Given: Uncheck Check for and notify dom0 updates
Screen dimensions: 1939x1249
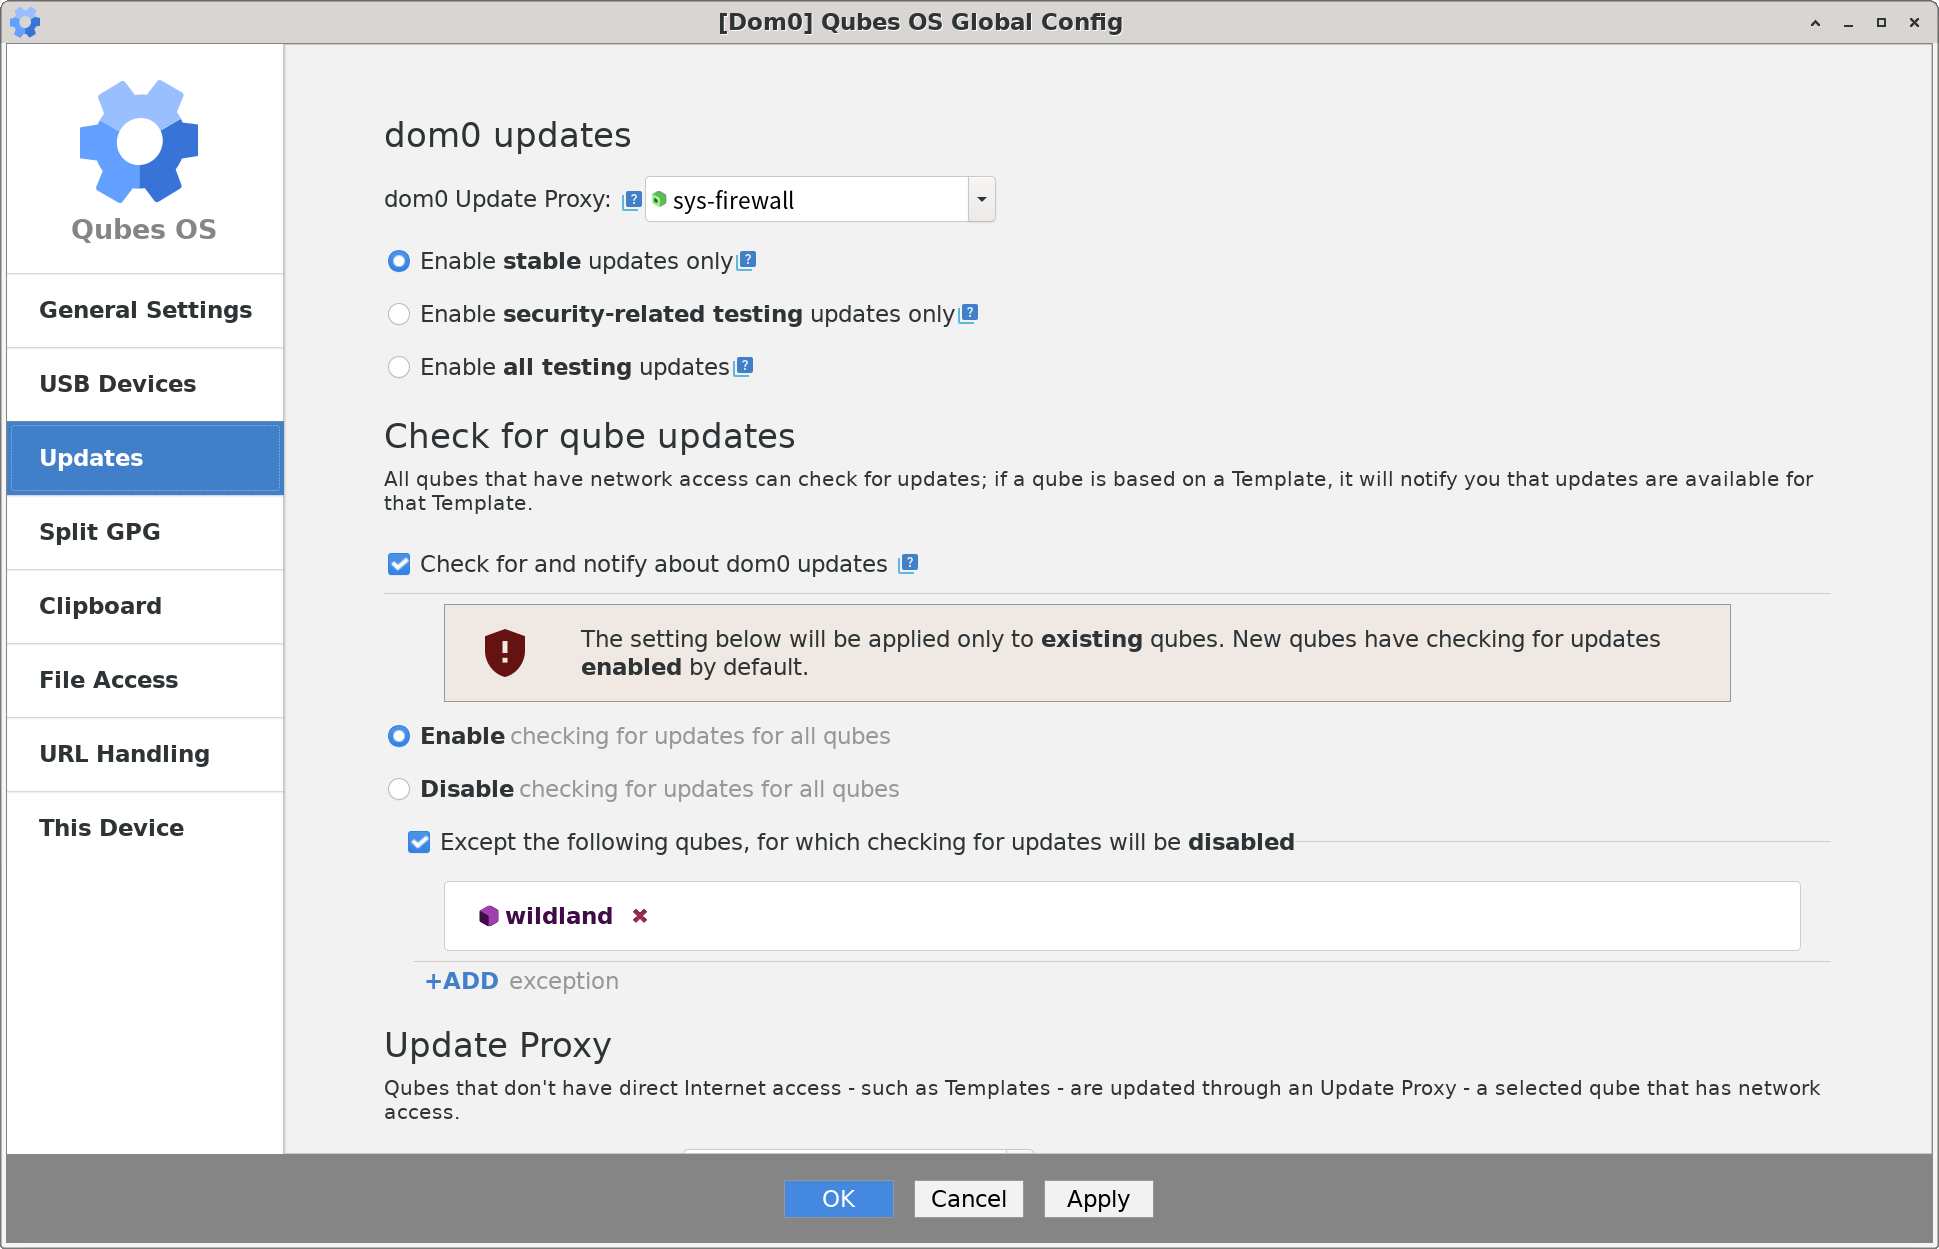Looking at the screenshot, I should pyautogui.click(x=399, y=564).
